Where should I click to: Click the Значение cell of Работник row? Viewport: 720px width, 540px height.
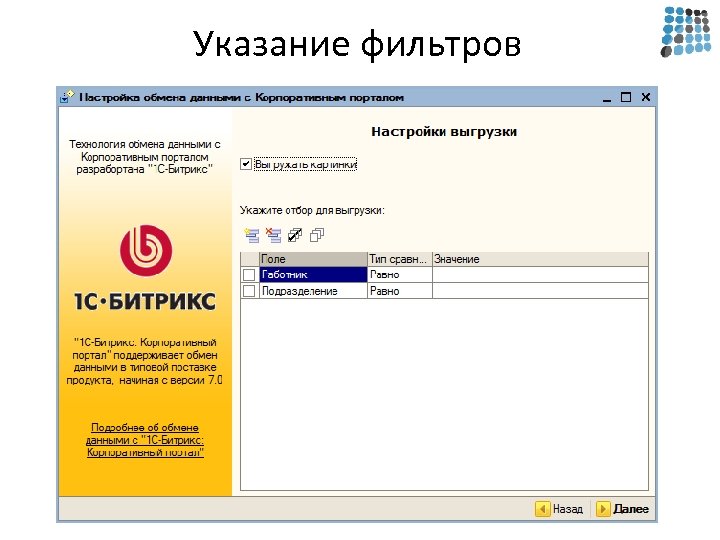point(540,275)
